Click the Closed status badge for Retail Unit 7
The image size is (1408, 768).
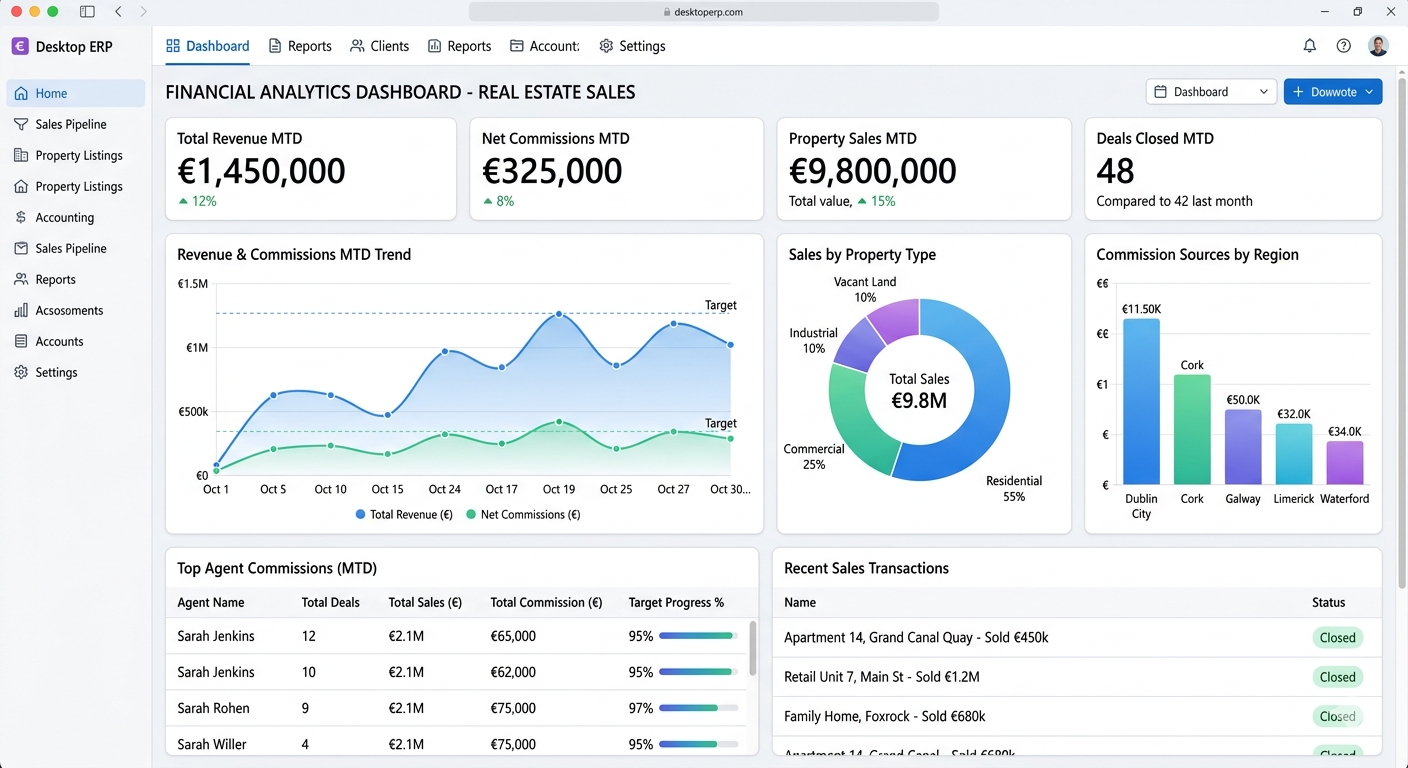(x=1337, y=677)
